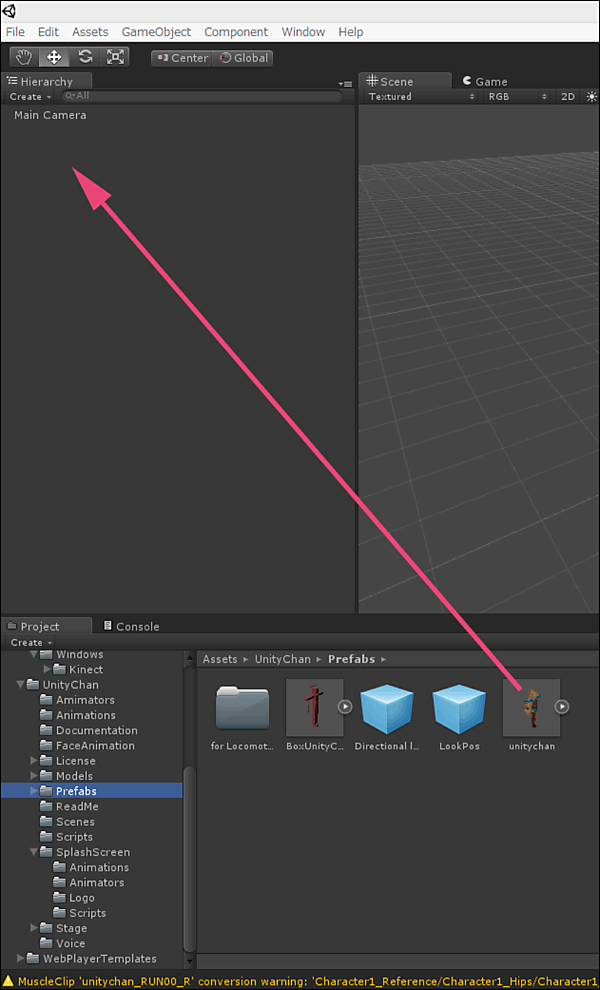This screenshot has width=600, height=990.
Task: Open the Textured draw mode dropdown
Action: tap(421, 97)
